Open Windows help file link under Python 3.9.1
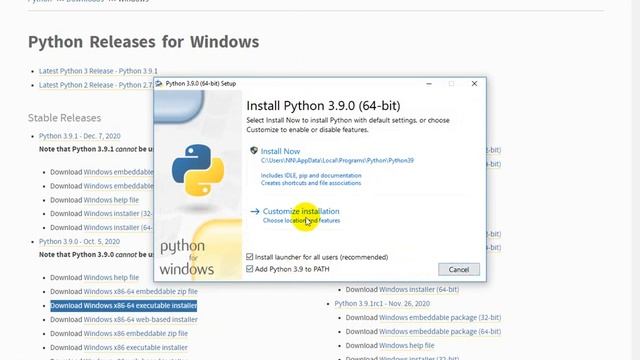640x360 pixels. click(x=111, y=200)
